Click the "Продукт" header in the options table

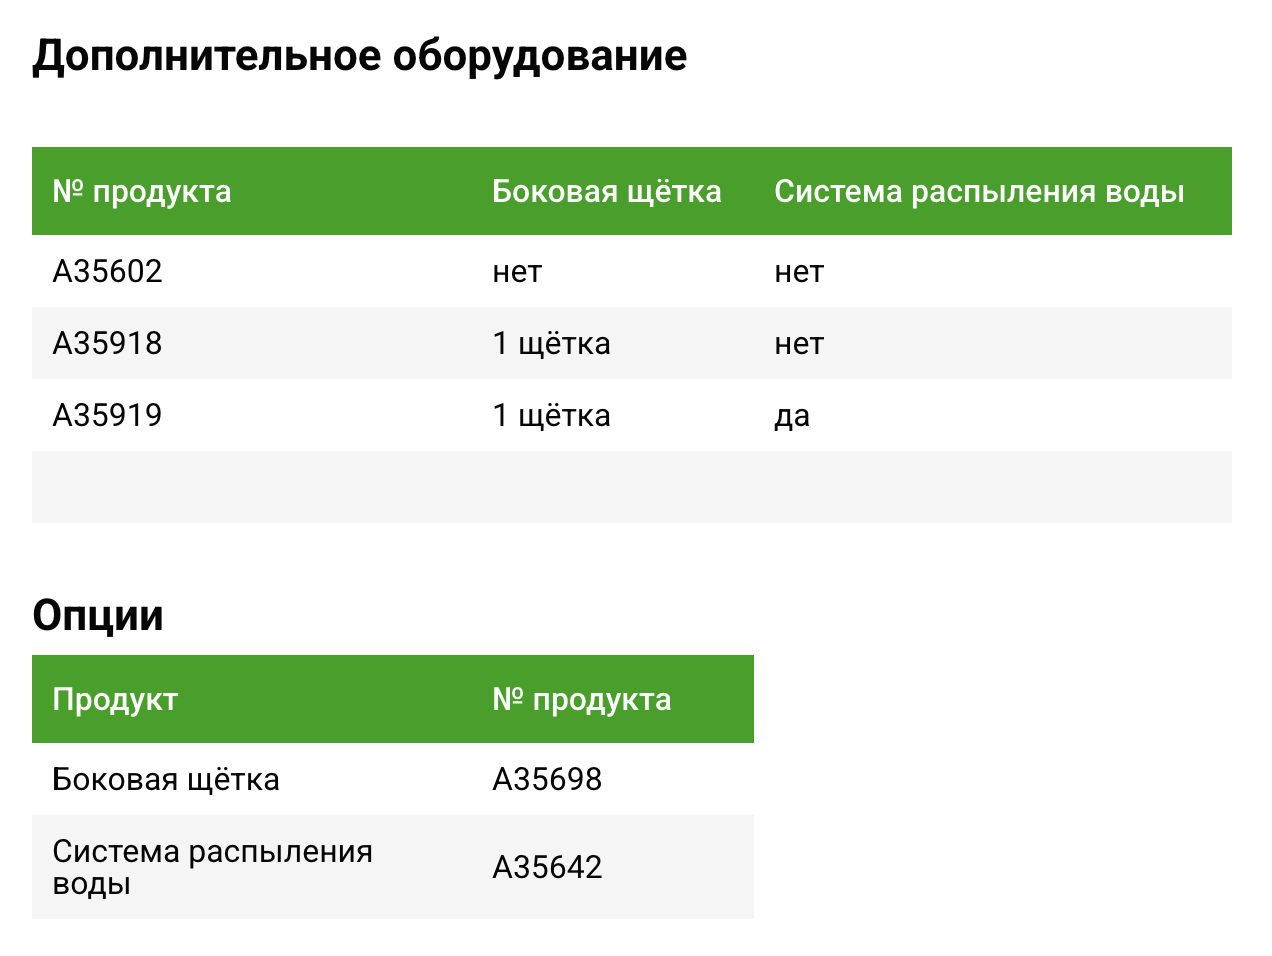click(115, 699)
